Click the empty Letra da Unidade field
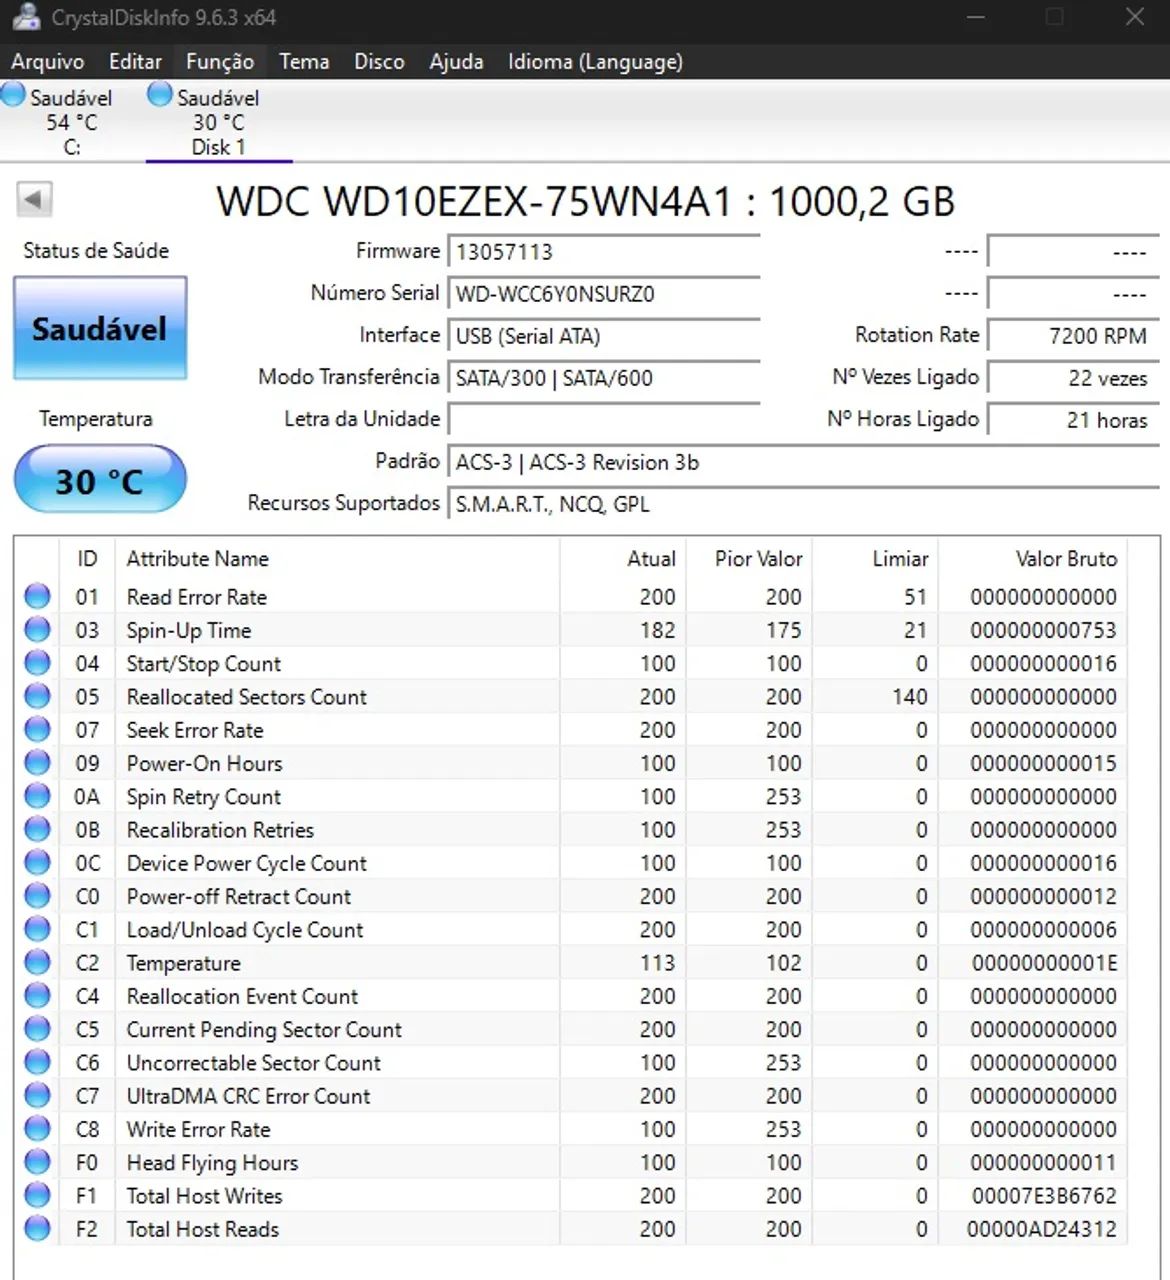This screenshot has height=1280, width=1170. pos(604,420)
